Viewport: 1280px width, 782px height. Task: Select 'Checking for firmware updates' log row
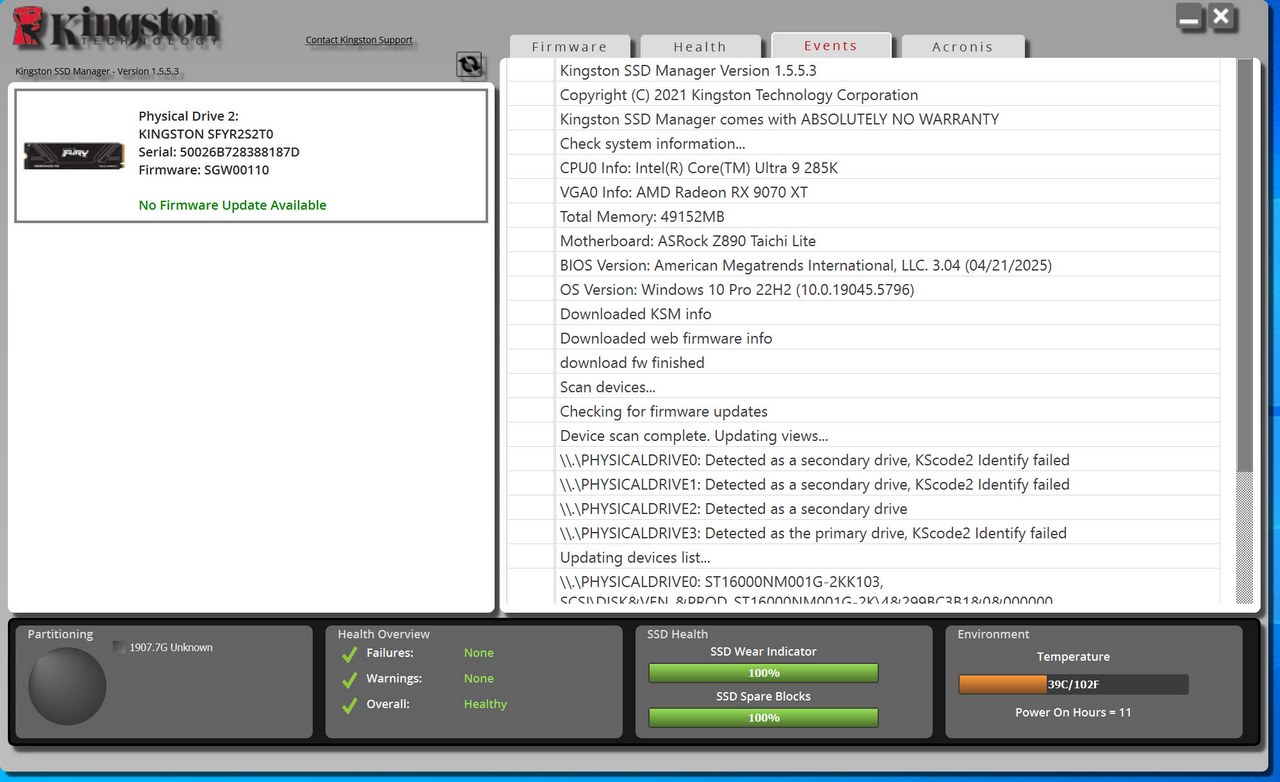pyautogui.click(x=863, y=411)
